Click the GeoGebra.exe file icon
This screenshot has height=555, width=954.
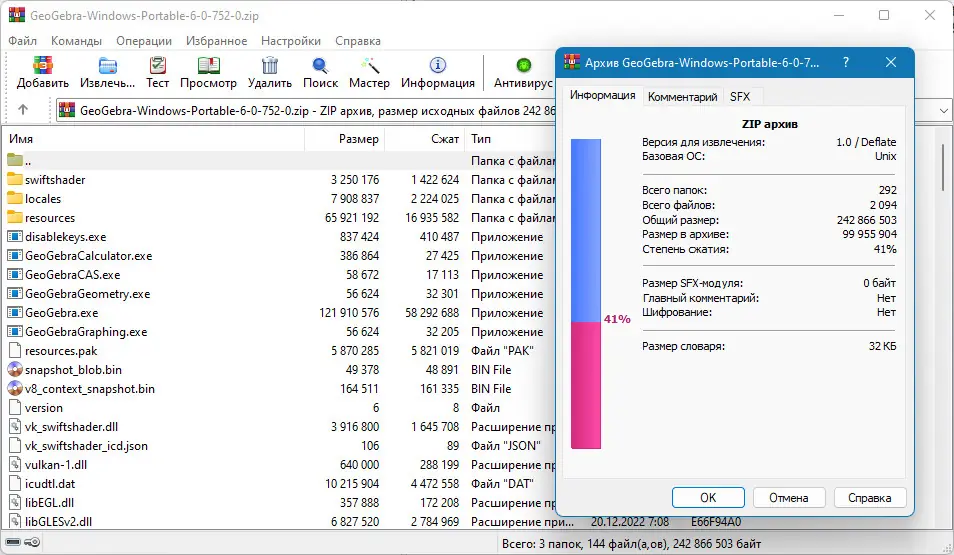coord(15,312)
